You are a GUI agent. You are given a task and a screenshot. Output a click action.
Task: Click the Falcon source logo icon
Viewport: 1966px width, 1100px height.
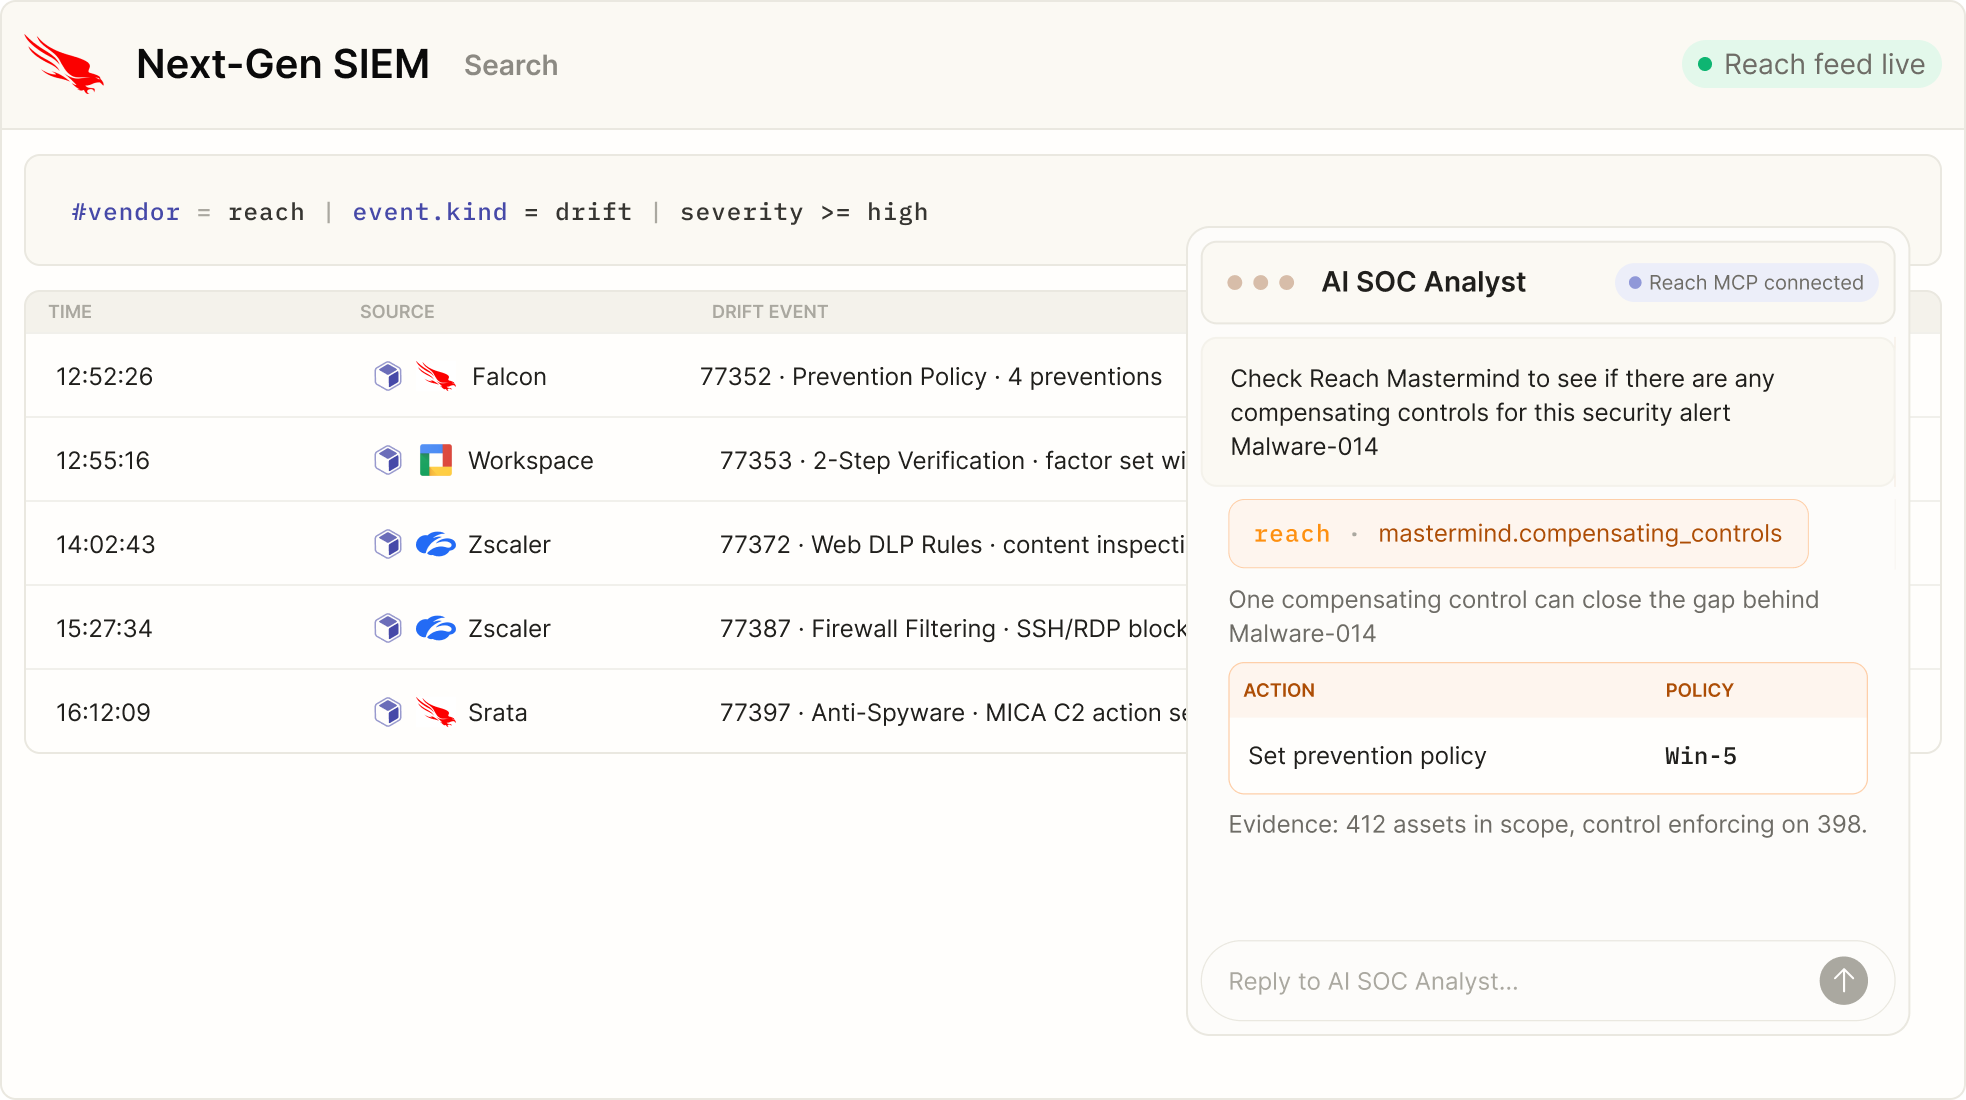[436, 377]
